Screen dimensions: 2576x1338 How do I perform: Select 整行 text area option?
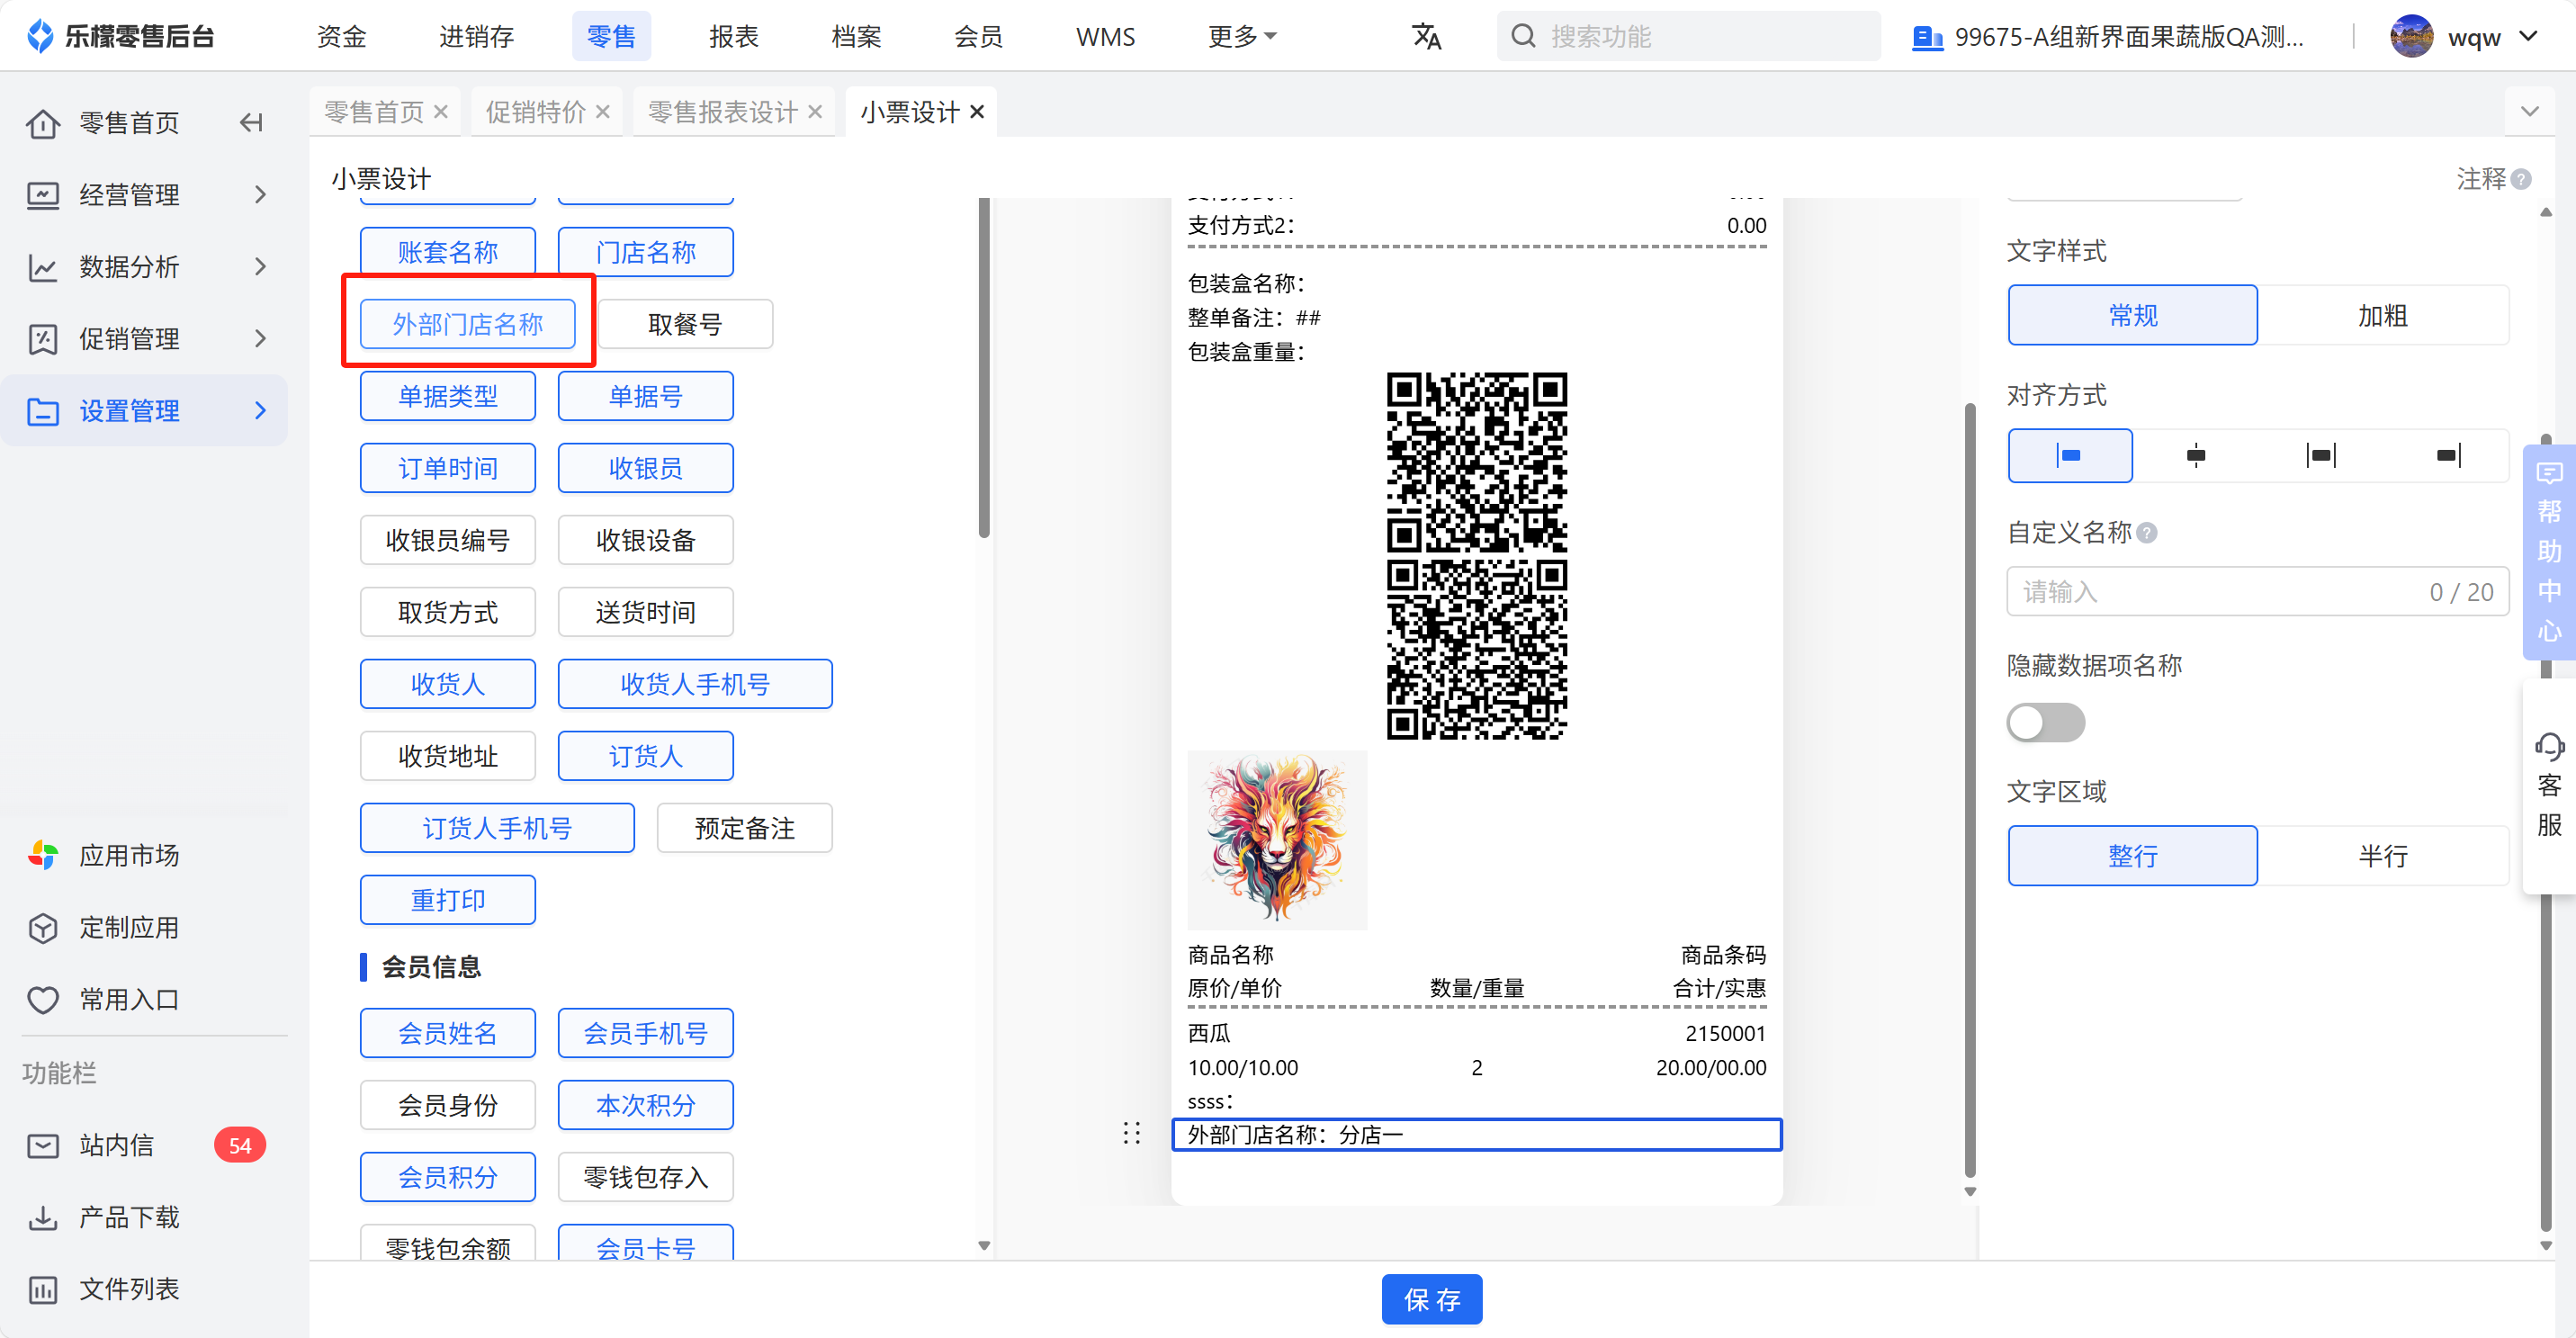click(2132, 855)
